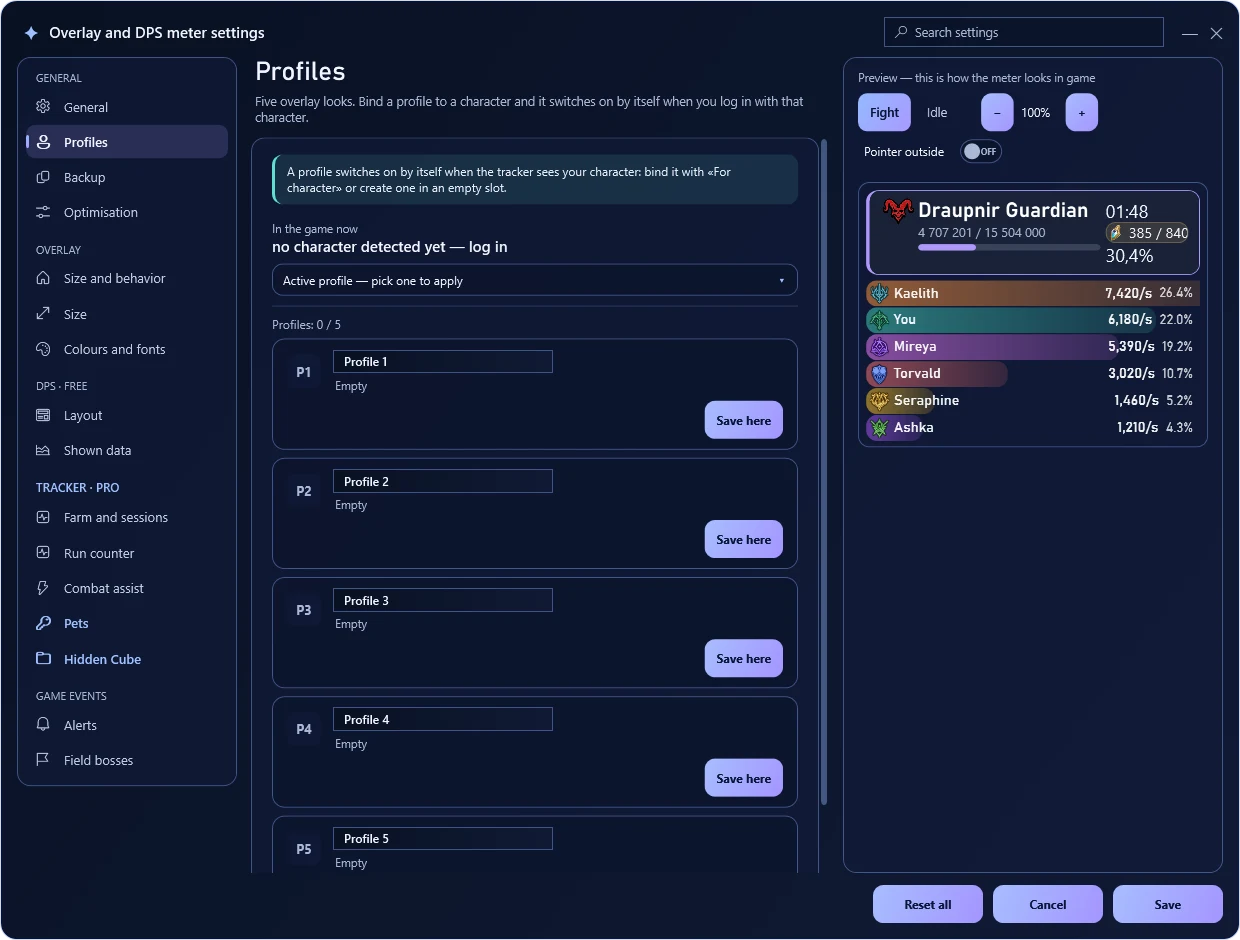Click the Backup copy icon
Image resolution: width=1240 pixels, height=940 pixels.
click(43, 177)
